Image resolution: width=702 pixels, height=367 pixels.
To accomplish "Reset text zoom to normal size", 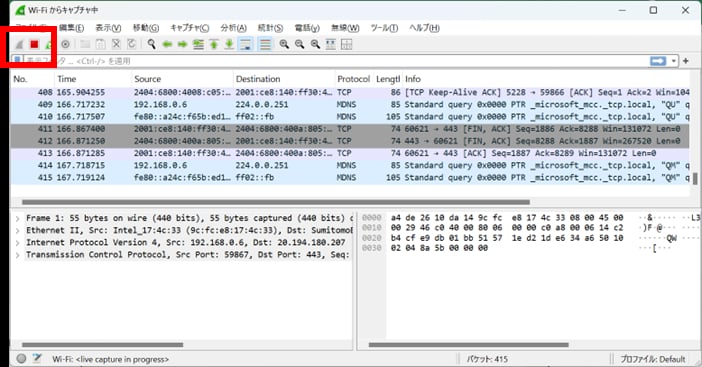I will [x=315, y=44].
